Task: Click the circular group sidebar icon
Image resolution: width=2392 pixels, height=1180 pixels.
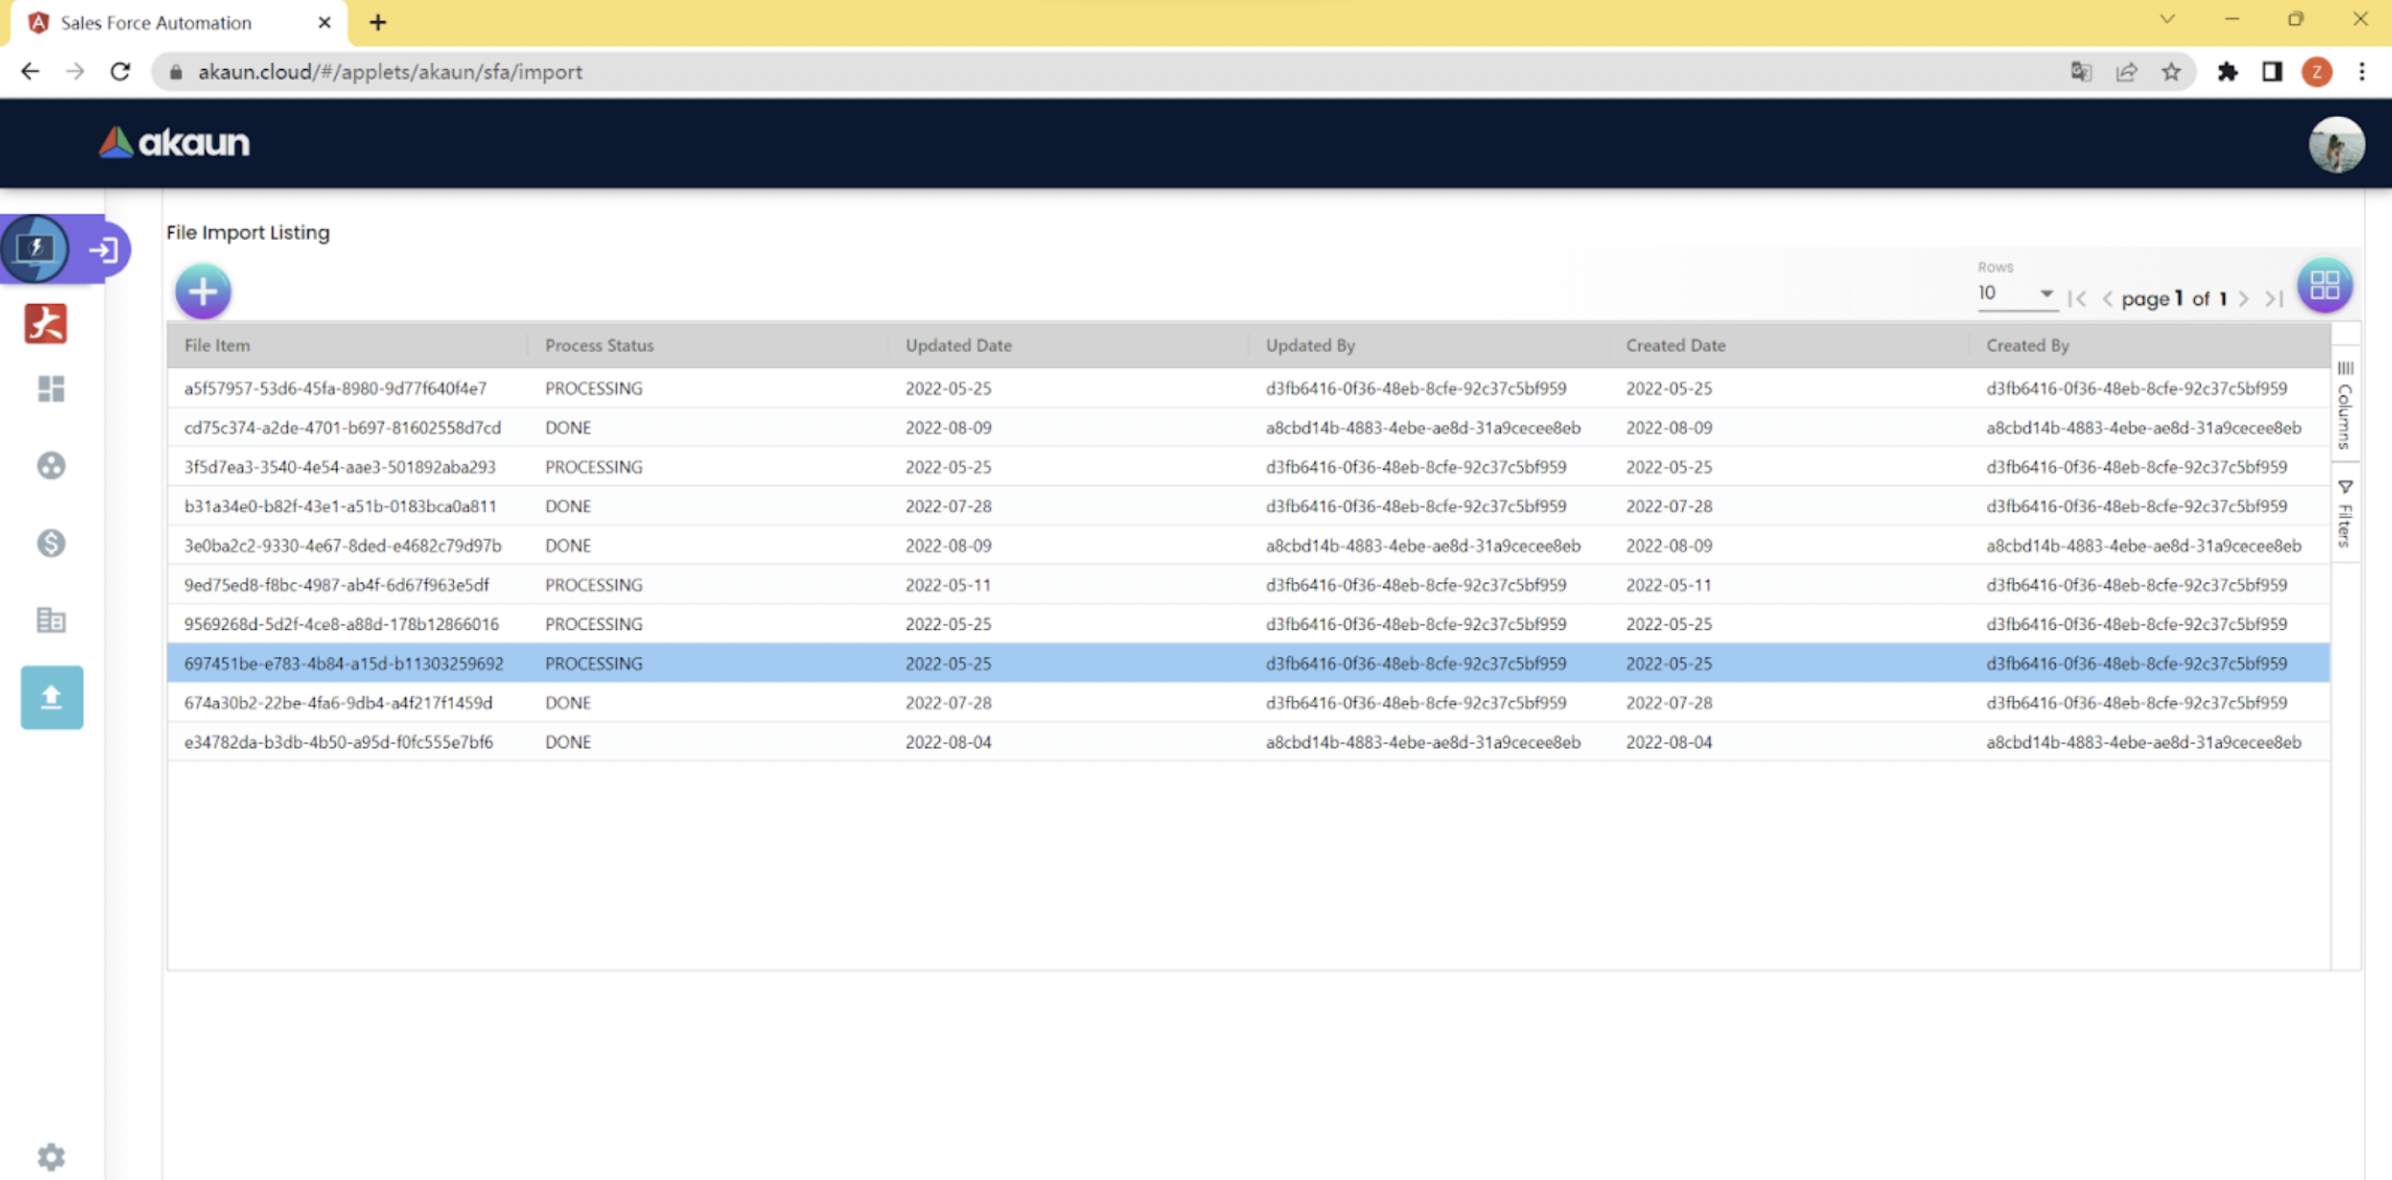Action: click(x=51, y=466)
